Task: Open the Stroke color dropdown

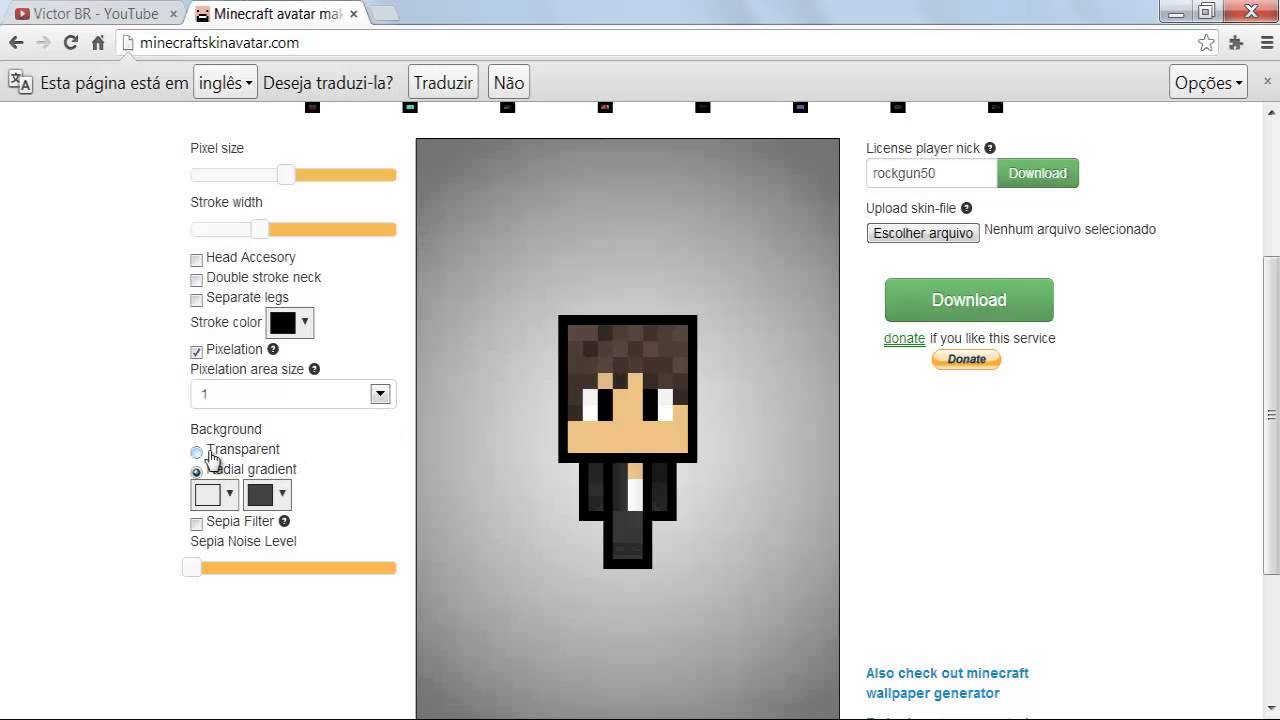Action: pos(290,322)
